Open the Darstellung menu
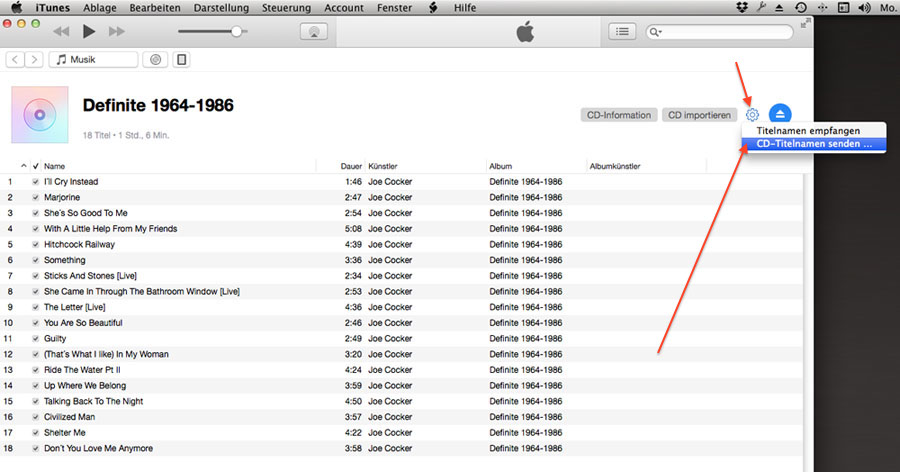Screen dimensions: 900x472 point(221,7)
